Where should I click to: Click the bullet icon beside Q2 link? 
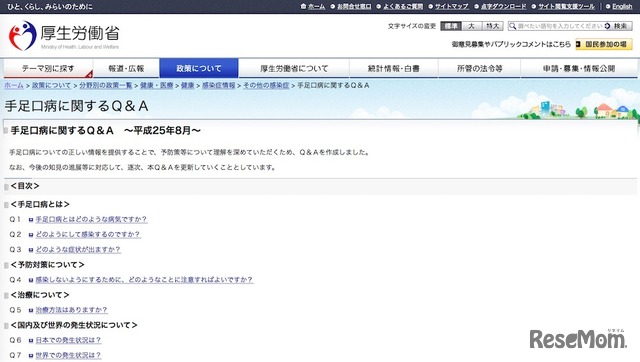[31, 235]
